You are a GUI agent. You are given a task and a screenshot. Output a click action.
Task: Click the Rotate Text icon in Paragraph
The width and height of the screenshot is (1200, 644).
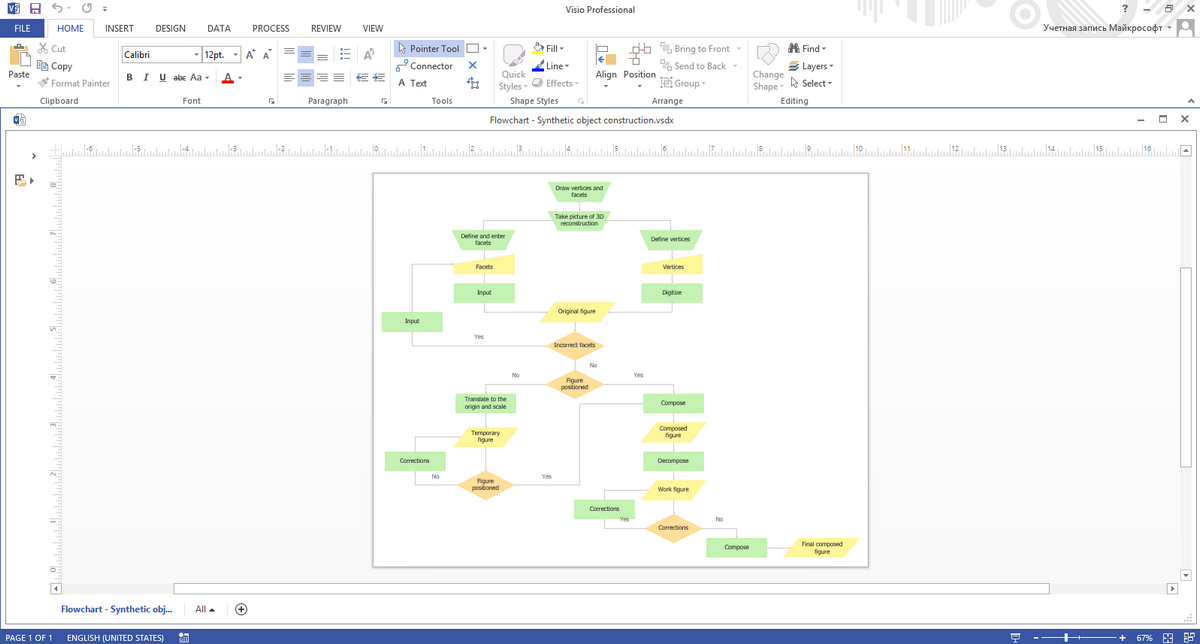(369, 54)
